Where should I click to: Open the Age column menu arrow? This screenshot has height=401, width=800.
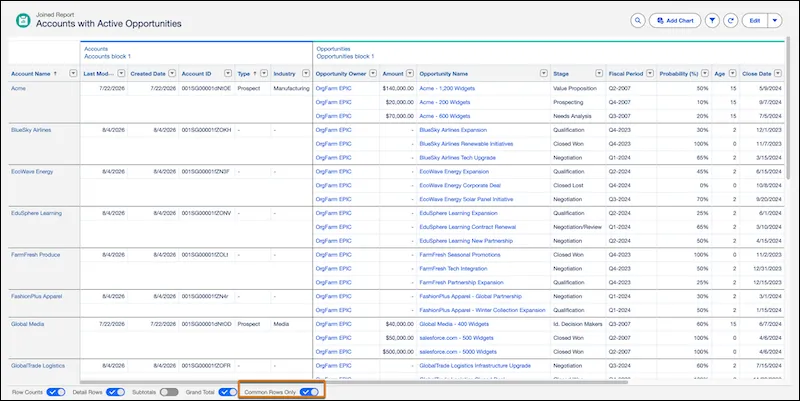(732, 73)
